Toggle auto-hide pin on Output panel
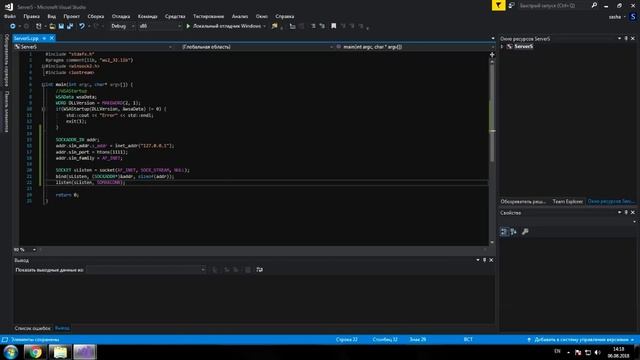640x360 pixels. [484, 260]
